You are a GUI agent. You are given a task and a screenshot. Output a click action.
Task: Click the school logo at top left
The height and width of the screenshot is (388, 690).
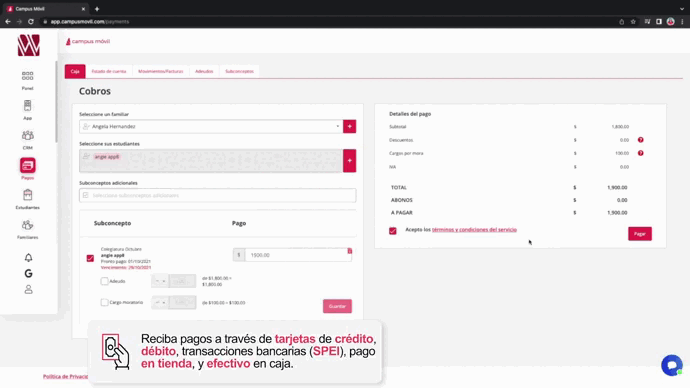pos(29,45)
